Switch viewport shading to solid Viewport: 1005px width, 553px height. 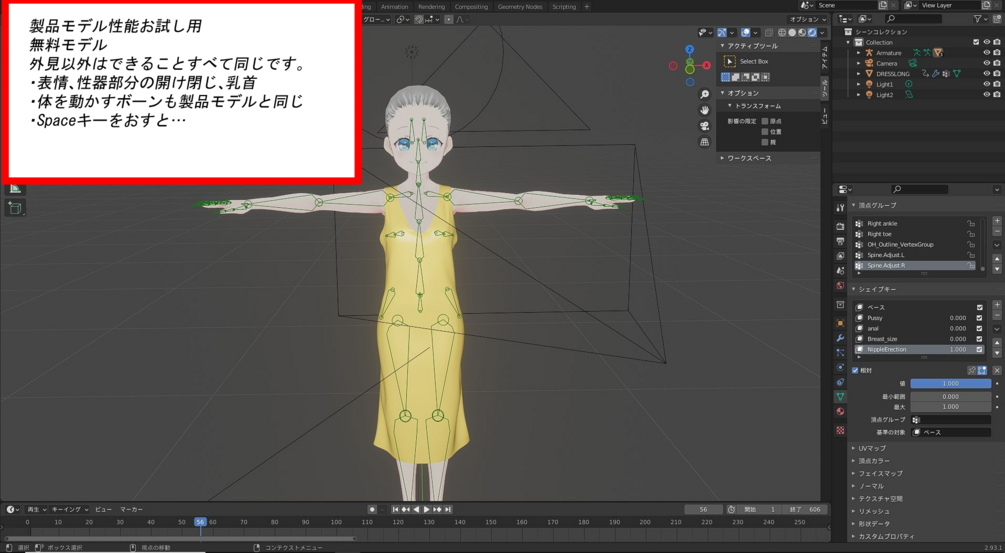pyautogui.click(x=792, y=32)
